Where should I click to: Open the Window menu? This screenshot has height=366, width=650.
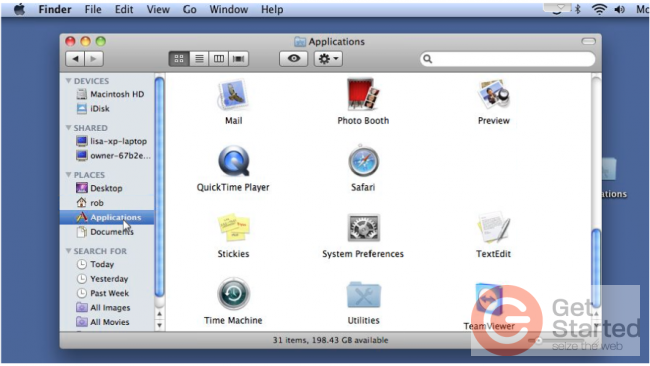(228, 9)
